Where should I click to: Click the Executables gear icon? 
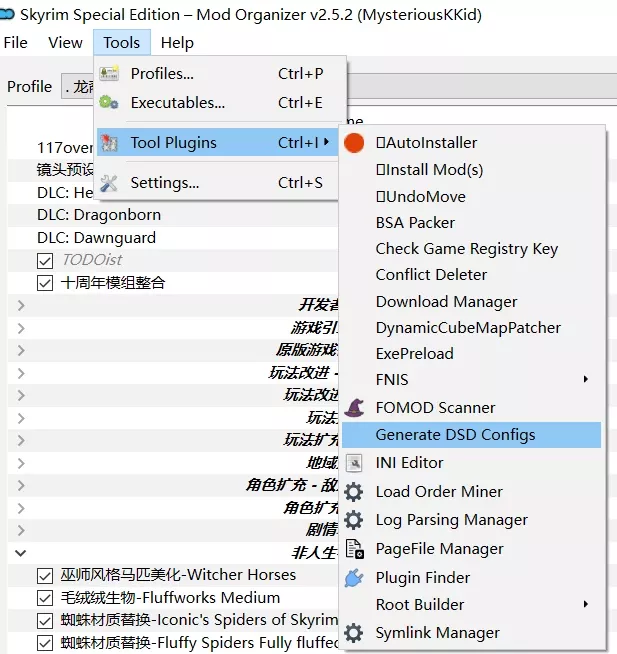click(x=109, y=102)
